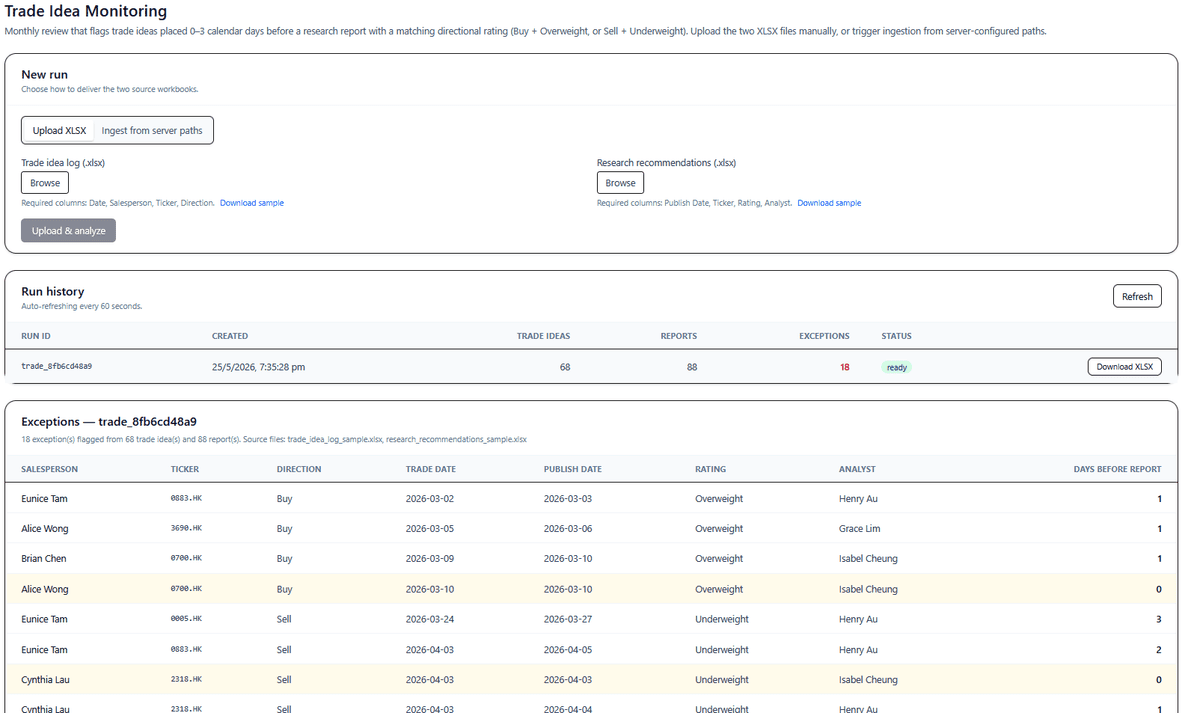Click the Salesperson column header

tap(49, 469)
